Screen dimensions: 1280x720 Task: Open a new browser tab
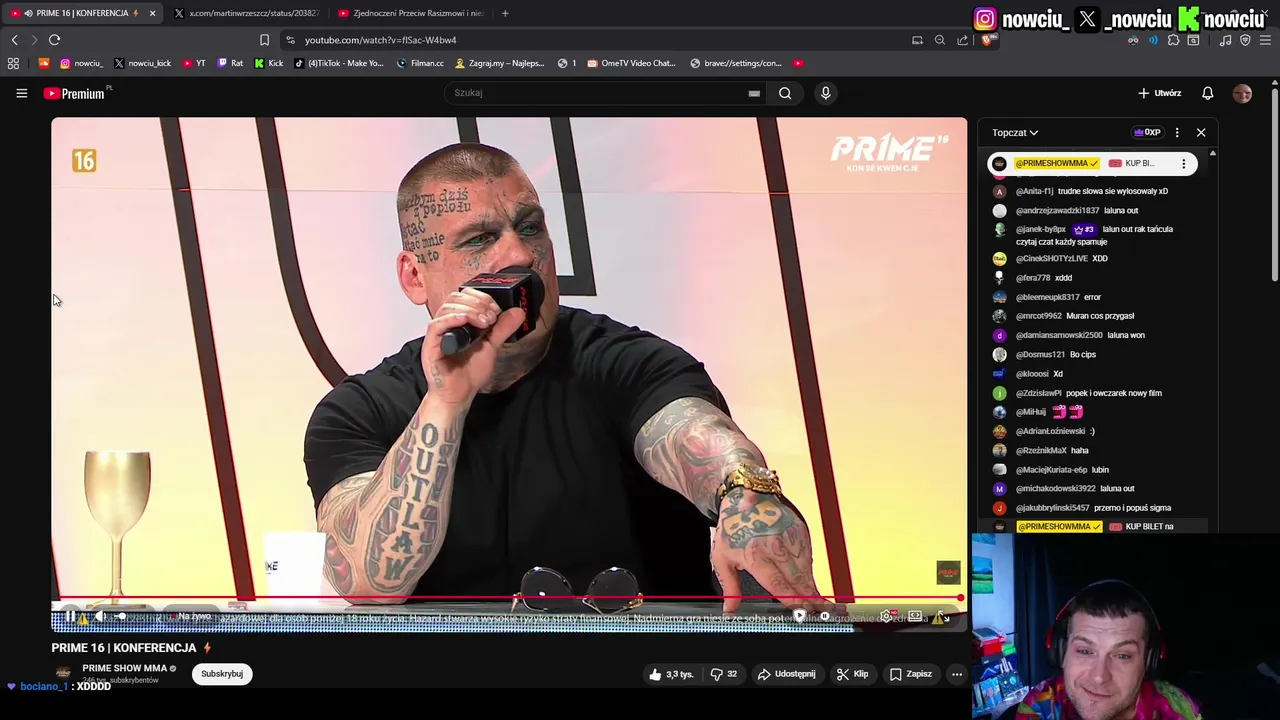[x=505, y=13]
